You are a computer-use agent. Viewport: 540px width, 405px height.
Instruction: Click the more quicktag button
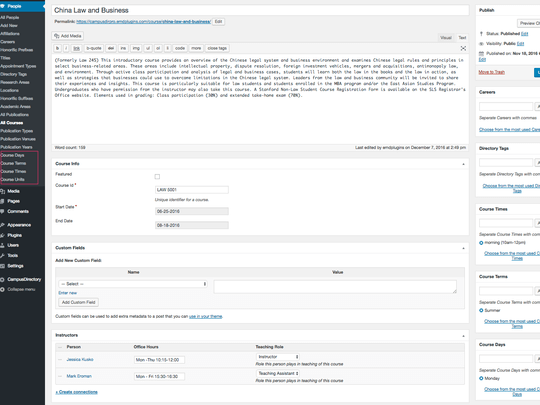pyautogui.click(x=196, y=48)
